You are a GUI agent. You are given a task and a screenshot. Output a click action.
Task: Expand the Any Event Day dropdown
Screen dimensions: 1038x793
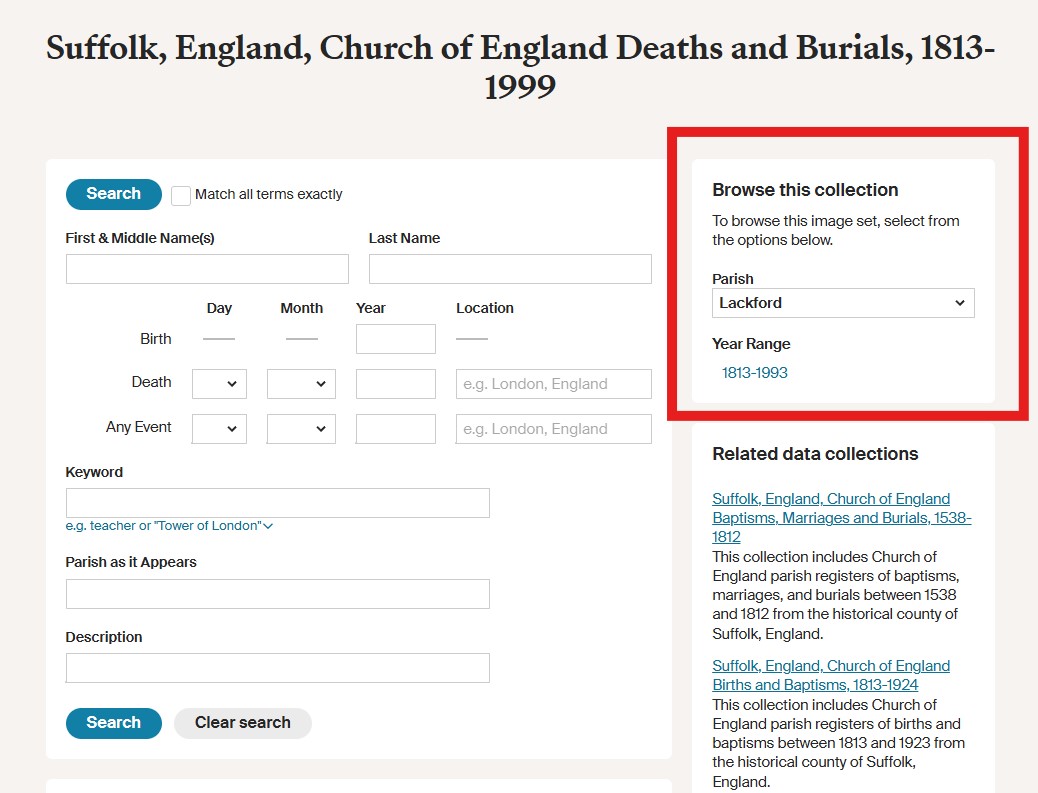(219, 429)
